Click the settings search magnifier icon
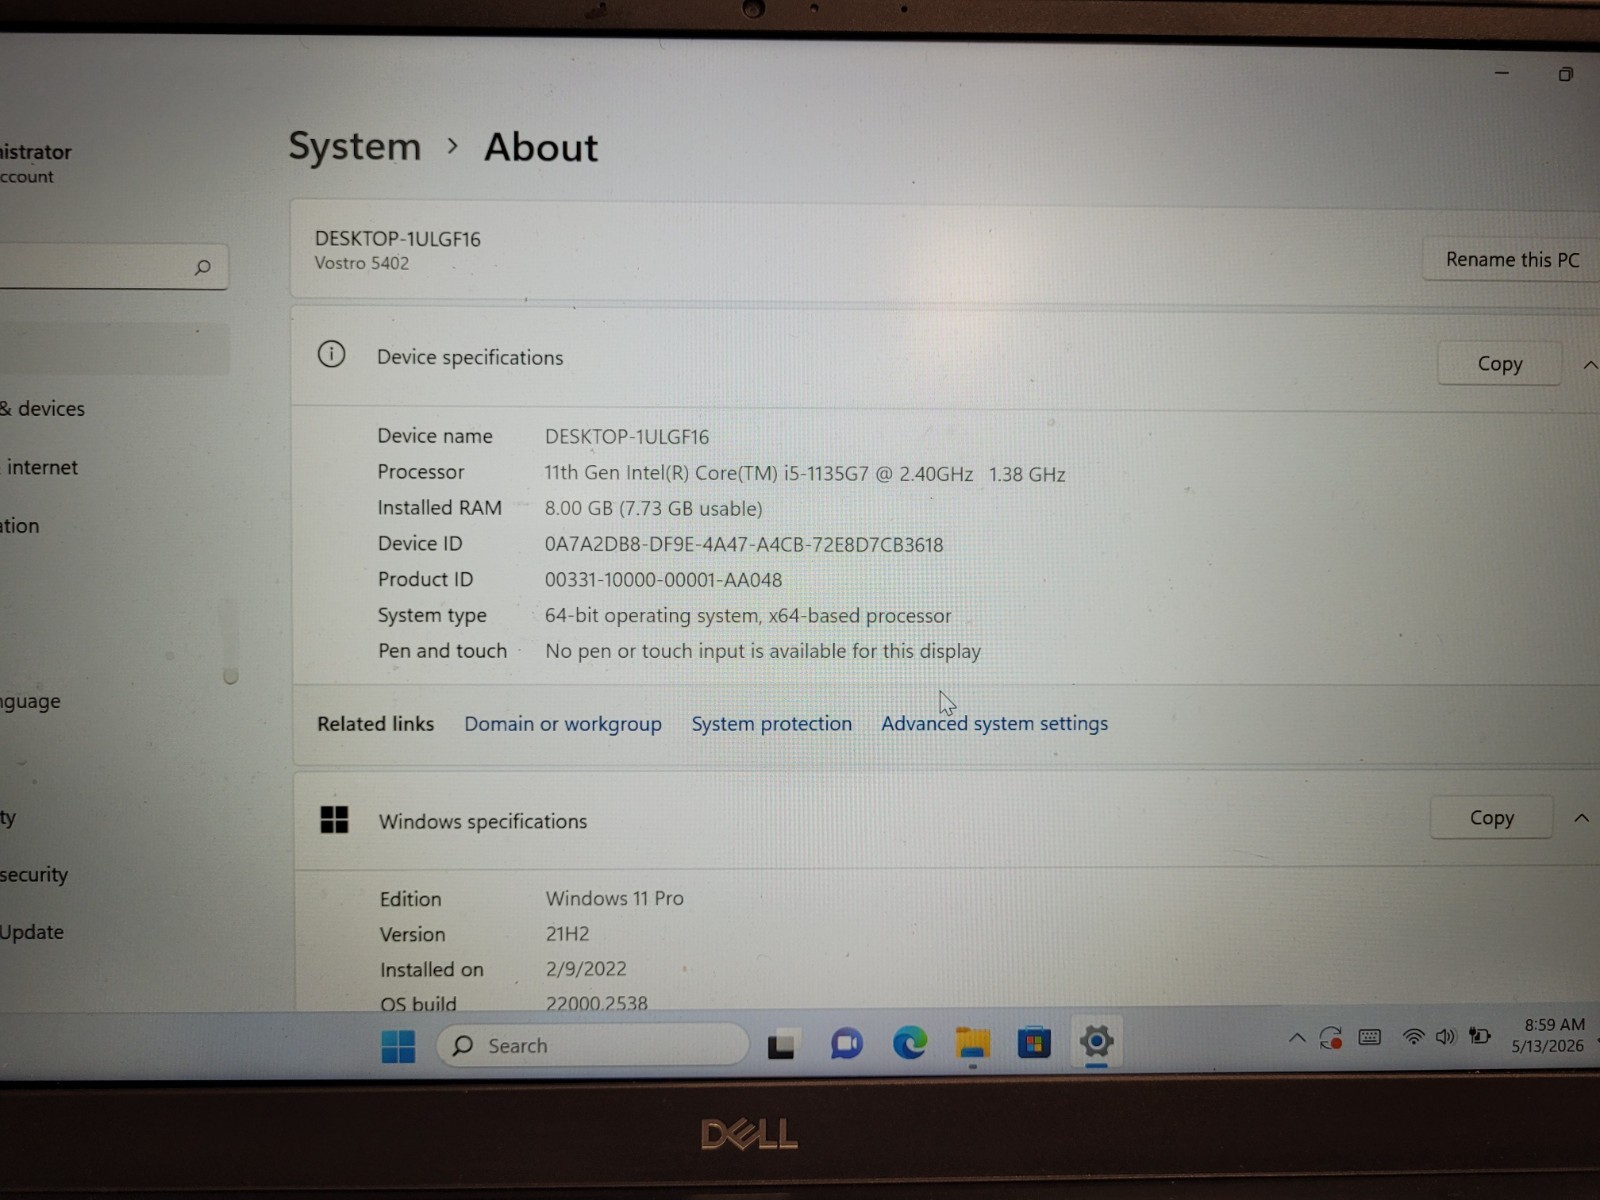 tap(203, 267)
